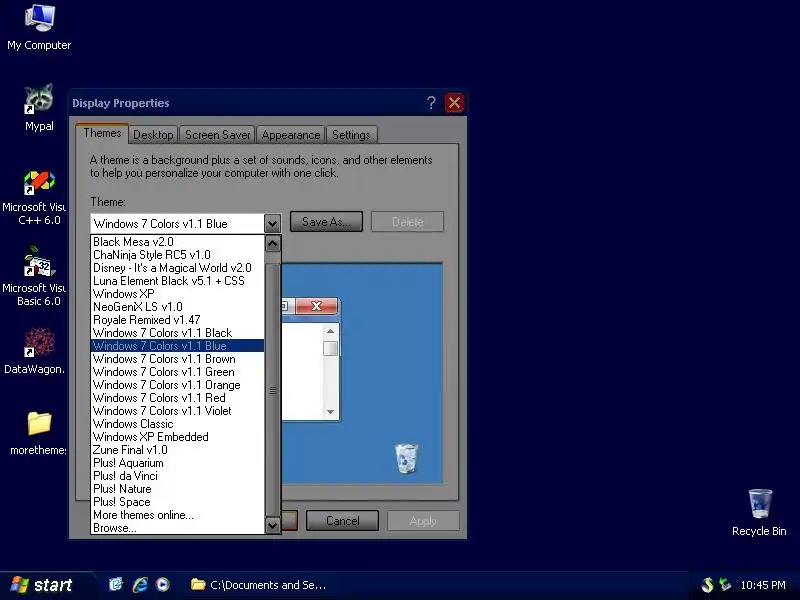Choose Windows XP Embedded theme
The image size is (800, 600).
177,437
